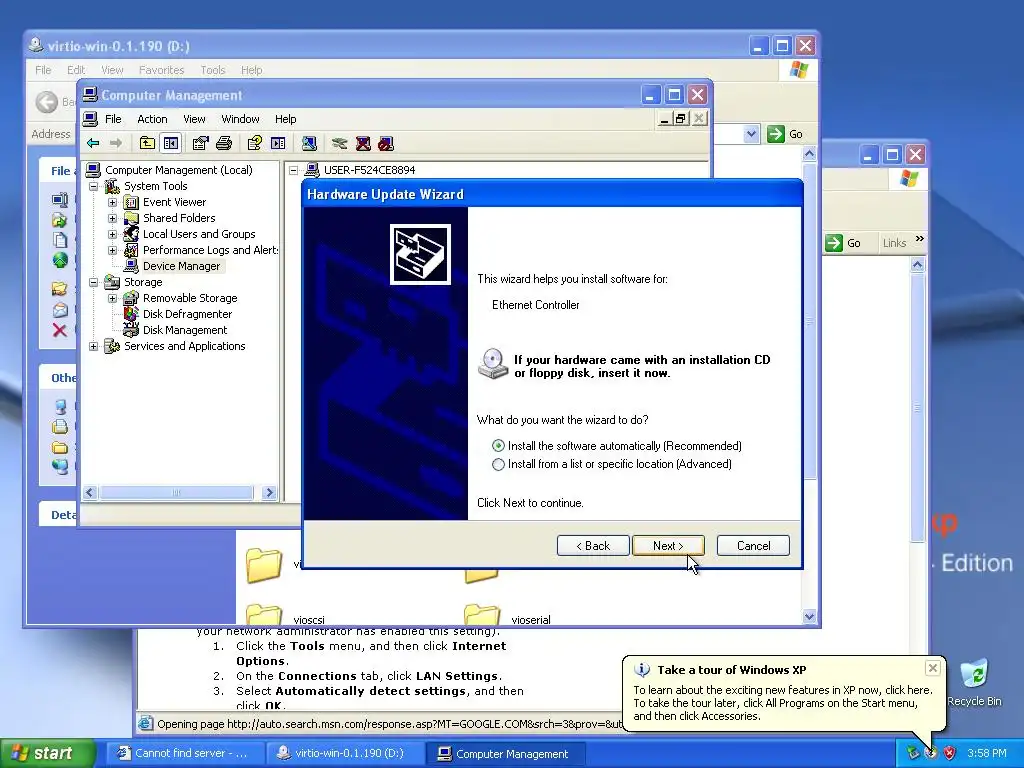The height and width of the screenshot is (768, 1024).
Task: Open the View menu in Computer Management
Action: coord(194,119)
